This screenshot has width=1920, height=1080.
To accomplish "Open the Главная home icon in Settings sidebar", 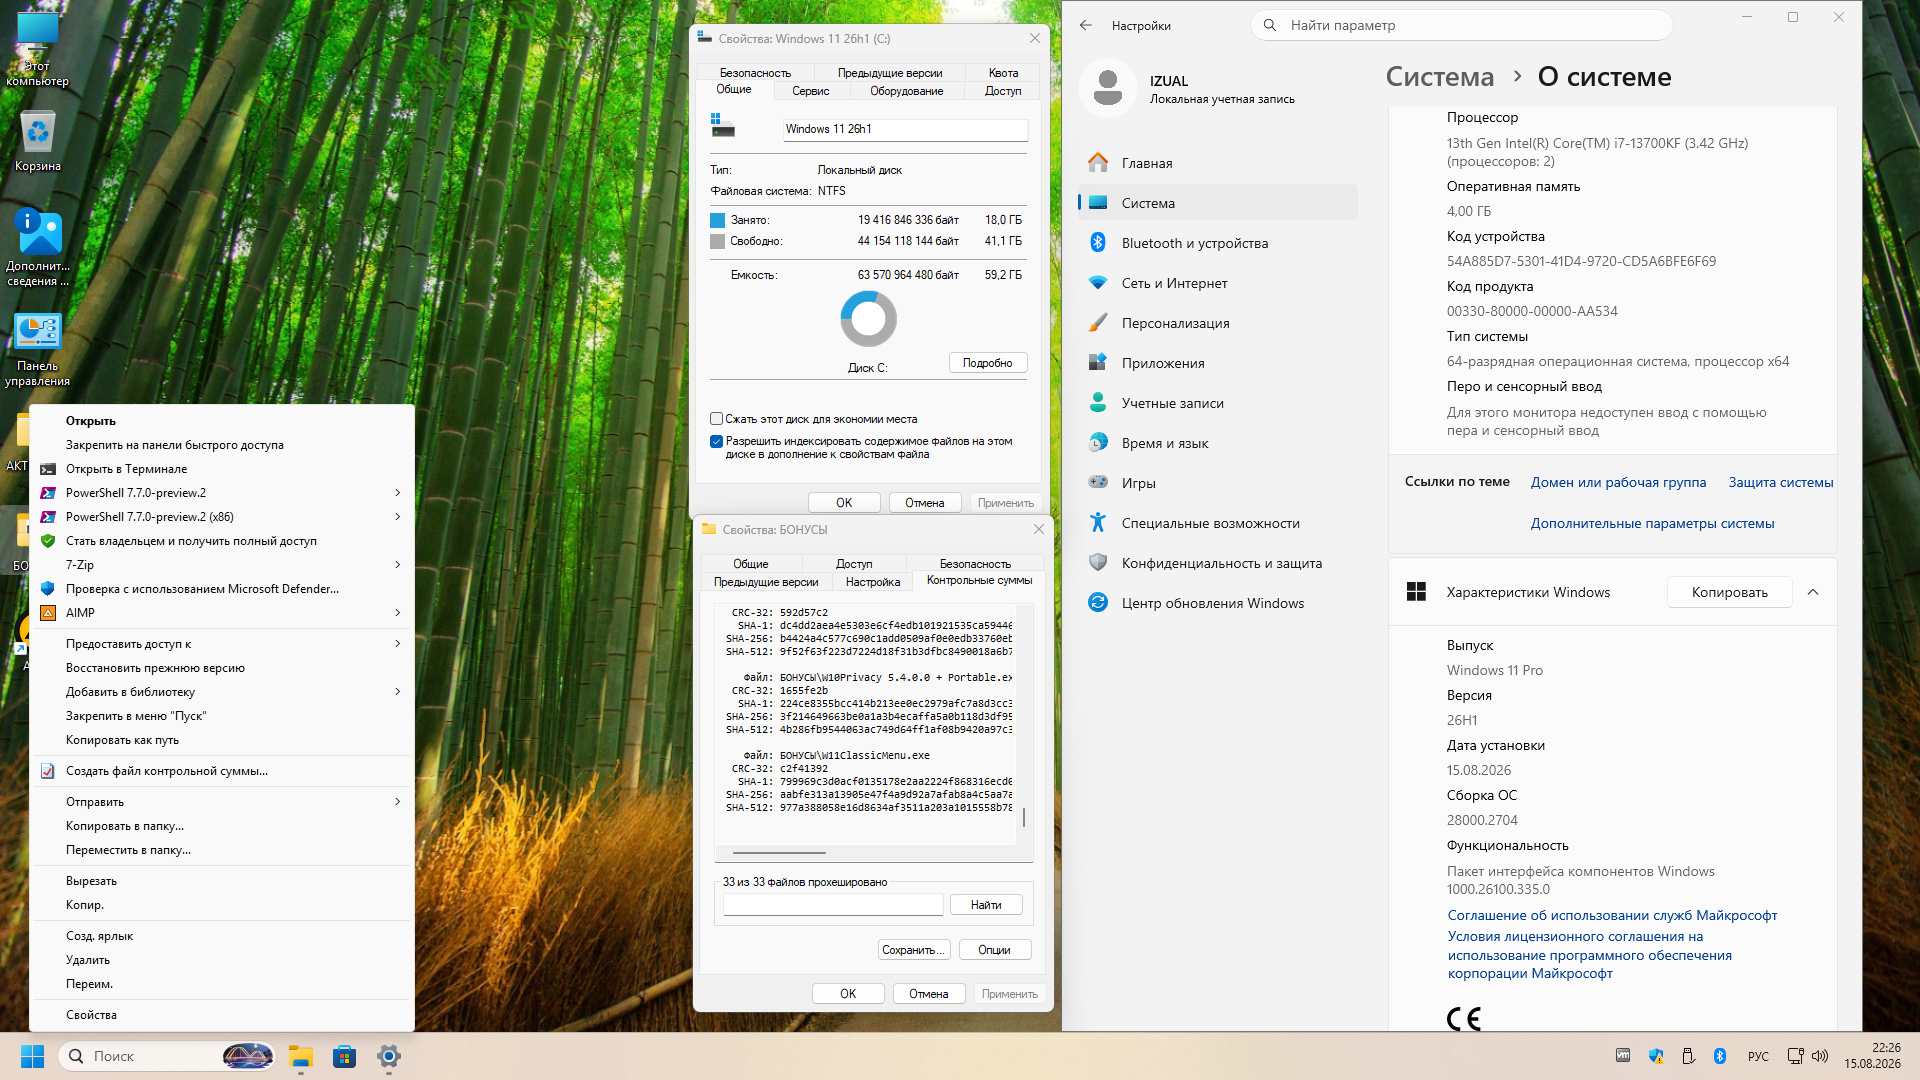I will (1098, 163).
